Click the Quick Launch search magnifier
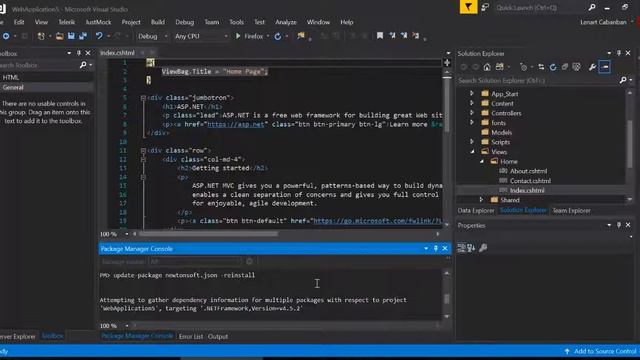 pos(592,7)
